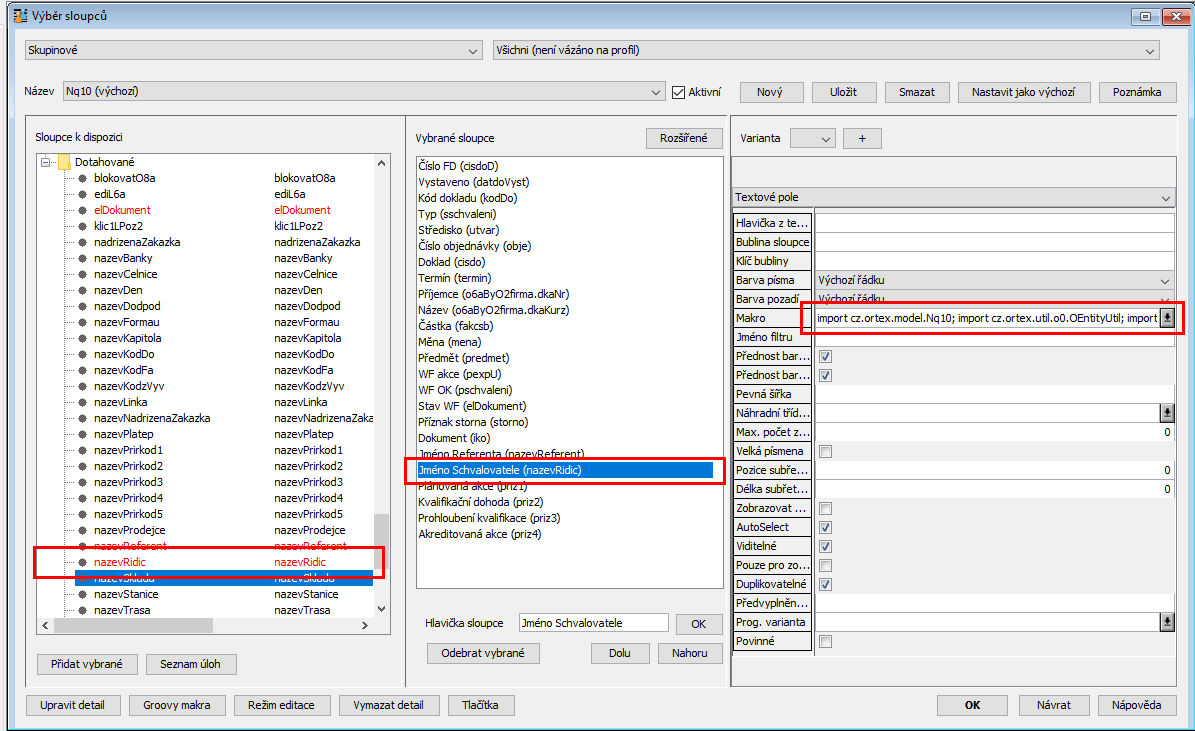
Task: Click the Prog. varianta field arrow icon
Action: click(1166, 622)
